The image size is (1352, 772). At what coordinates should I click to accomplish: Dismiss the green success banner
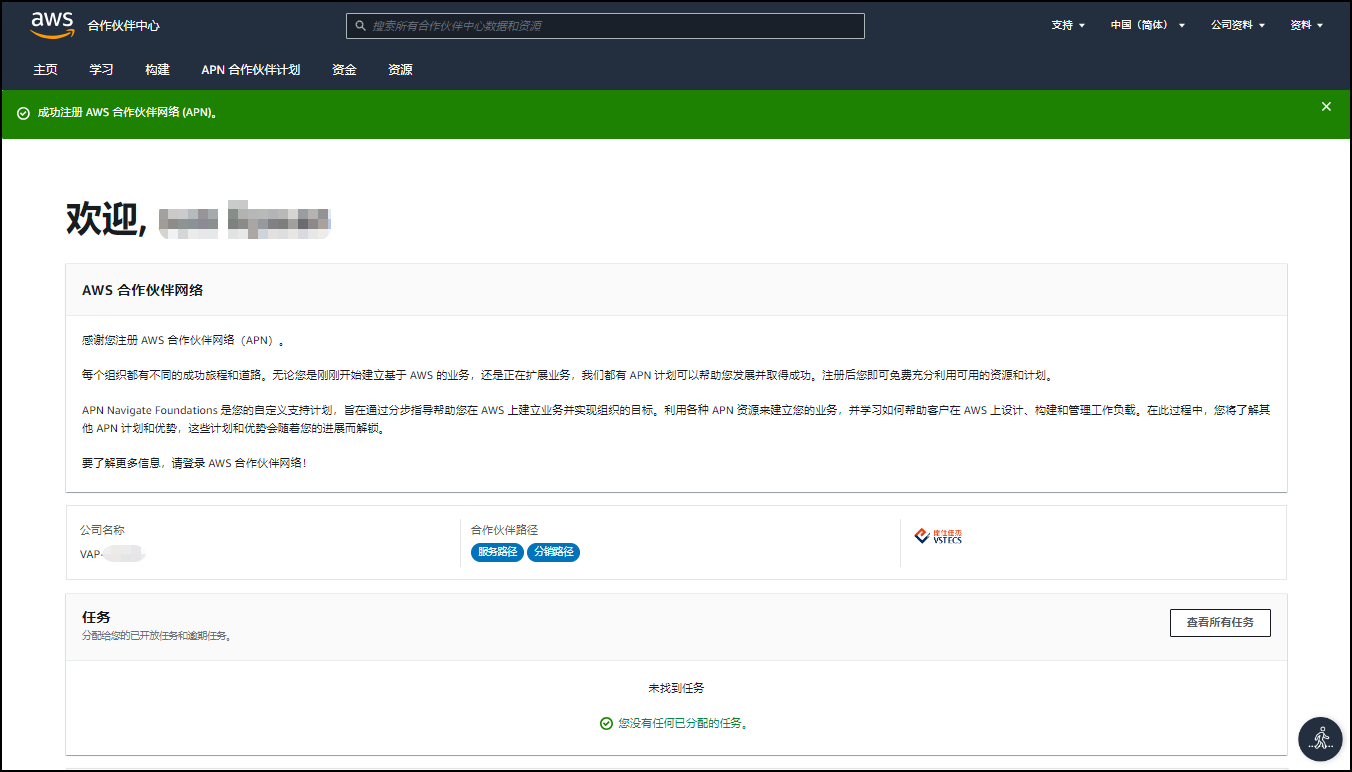click(x=1326, y=107)
